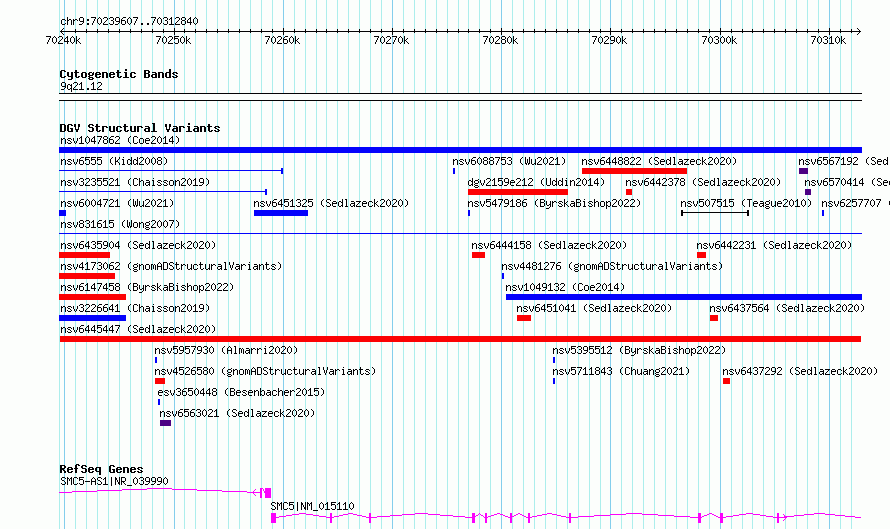This screenshot has height=529, width=890.
Task: Select nsv4481276 (gnomADStructuralVariants) label
Action: point(612,266)
